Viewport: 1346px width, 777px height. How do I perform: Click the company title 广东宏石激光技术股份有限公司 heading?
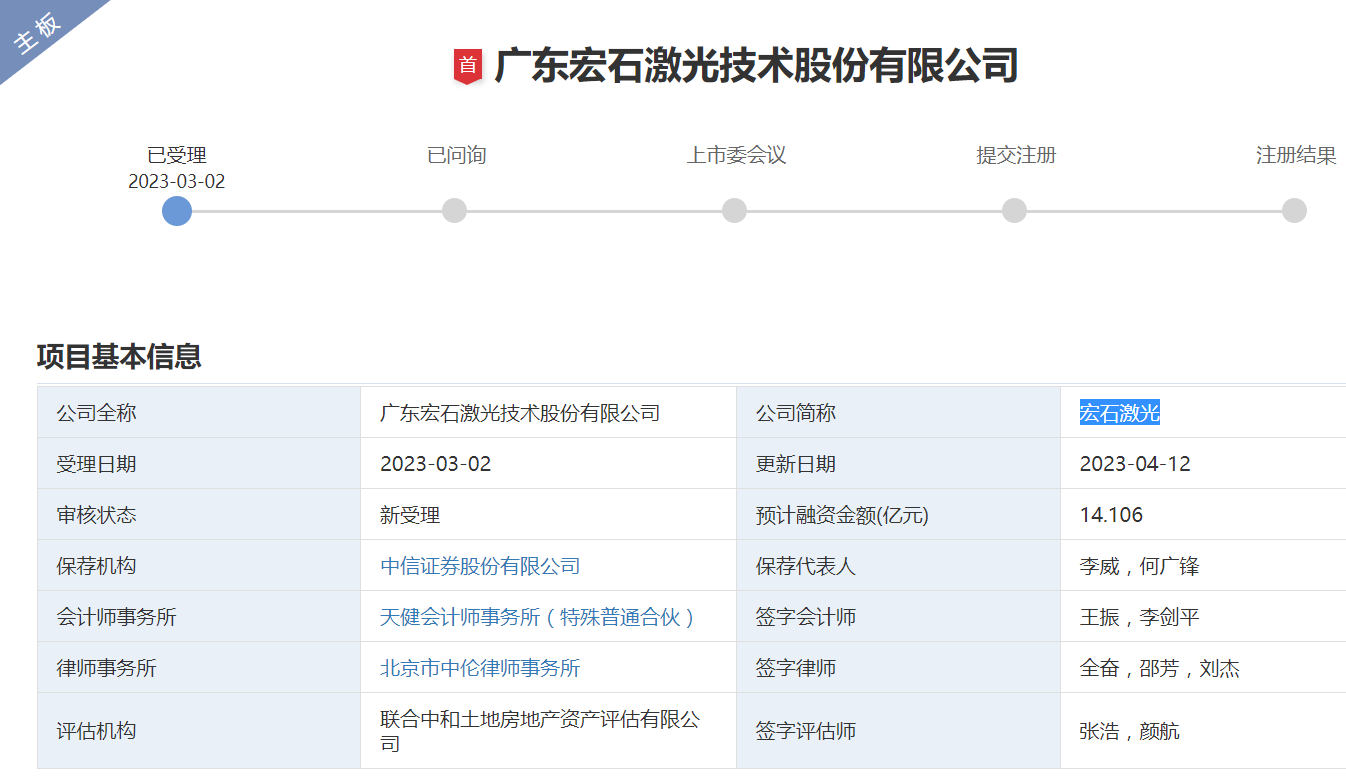(756, 66)
